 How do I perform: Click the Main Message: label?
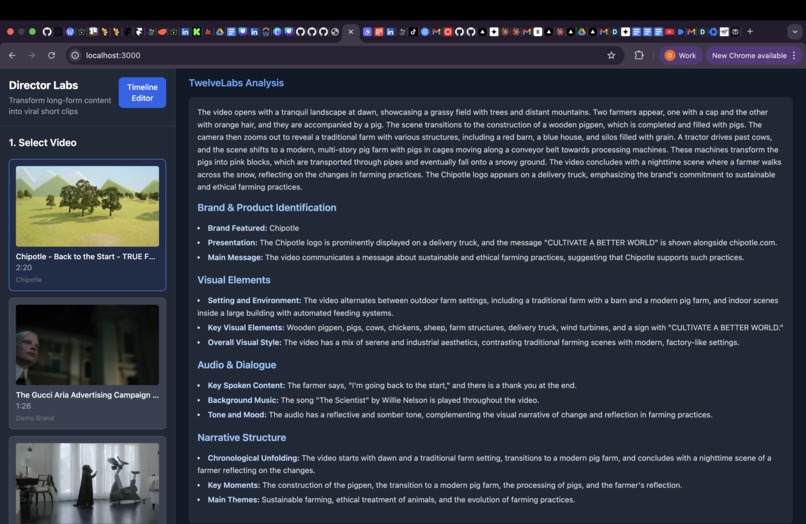pyautogui.click(x=235, y=258)
